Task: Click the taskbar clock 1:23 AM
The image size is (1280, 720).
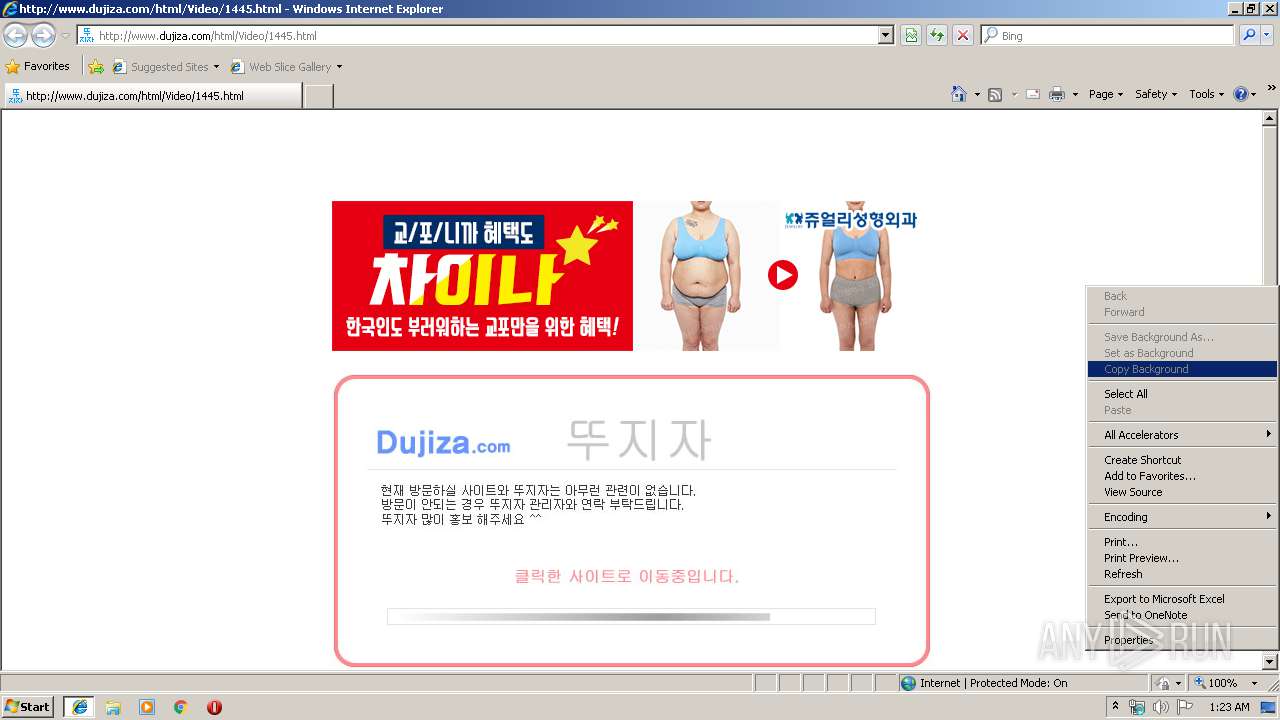Action: tap(1229, 707)
